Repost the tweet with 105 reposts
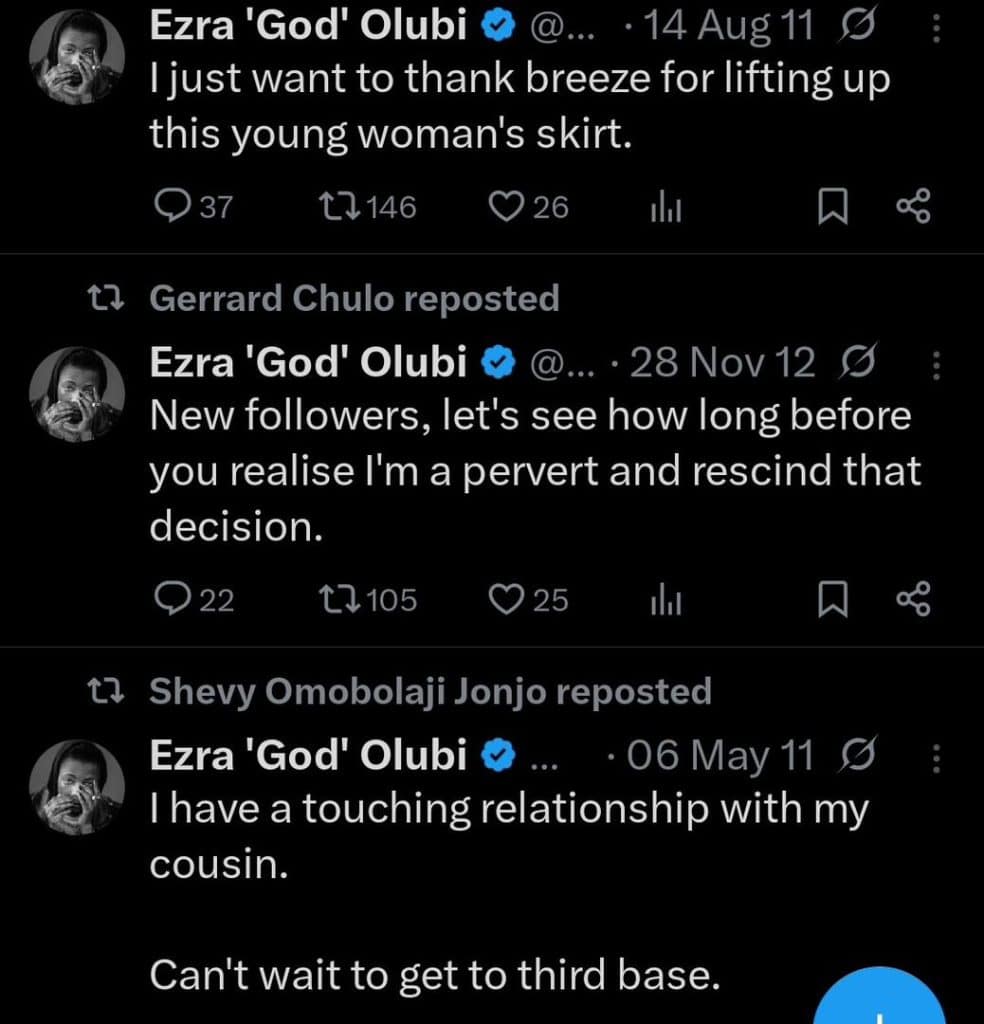984x1024 pixels. point(332,599)
